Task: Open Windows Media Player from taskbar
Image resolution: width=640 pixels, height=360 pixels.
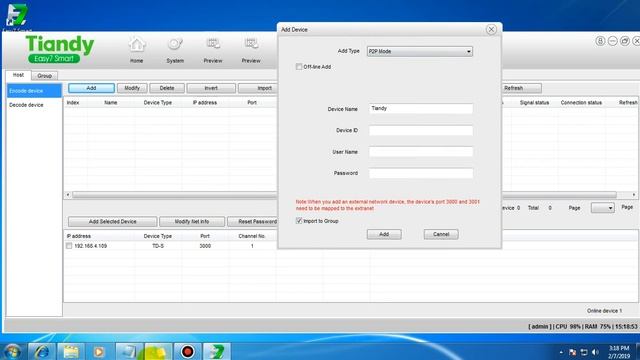Action: tap(99, 351)
